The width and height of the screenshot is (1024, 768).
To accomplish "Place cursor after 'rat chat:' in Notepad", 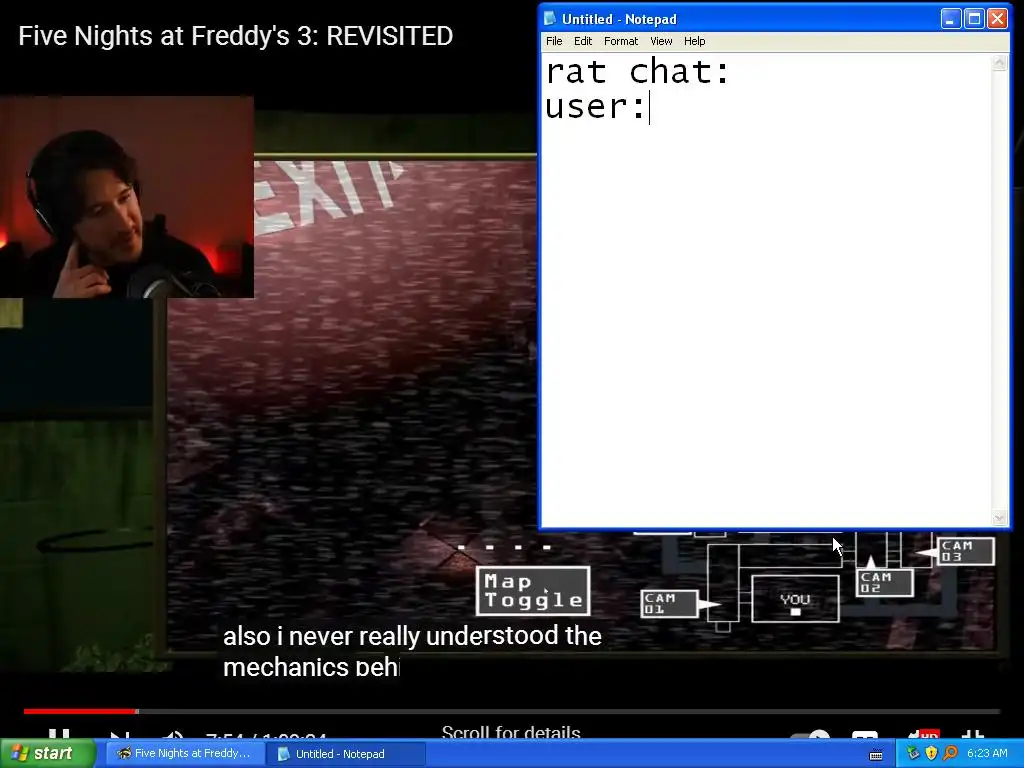I will click(730, 72).
